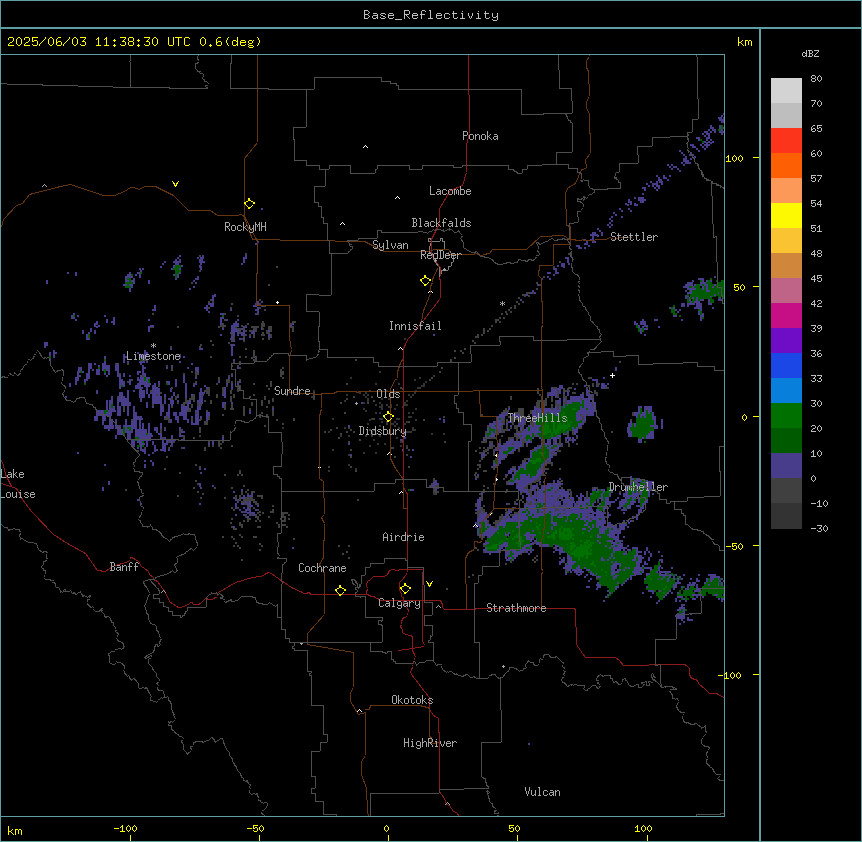Click the Ponoka city label
Image resolution: width=862 pixels, height=842 pixels.
tap(480, 136)
